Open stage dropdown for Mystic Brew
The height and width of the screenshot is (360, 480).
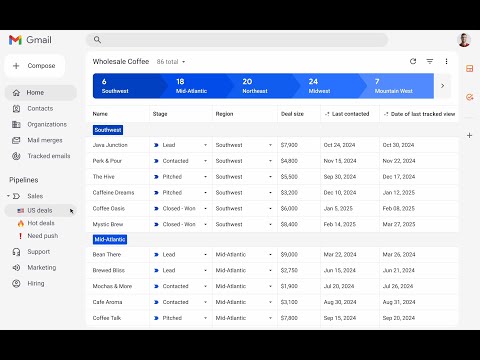coord(205,224)
